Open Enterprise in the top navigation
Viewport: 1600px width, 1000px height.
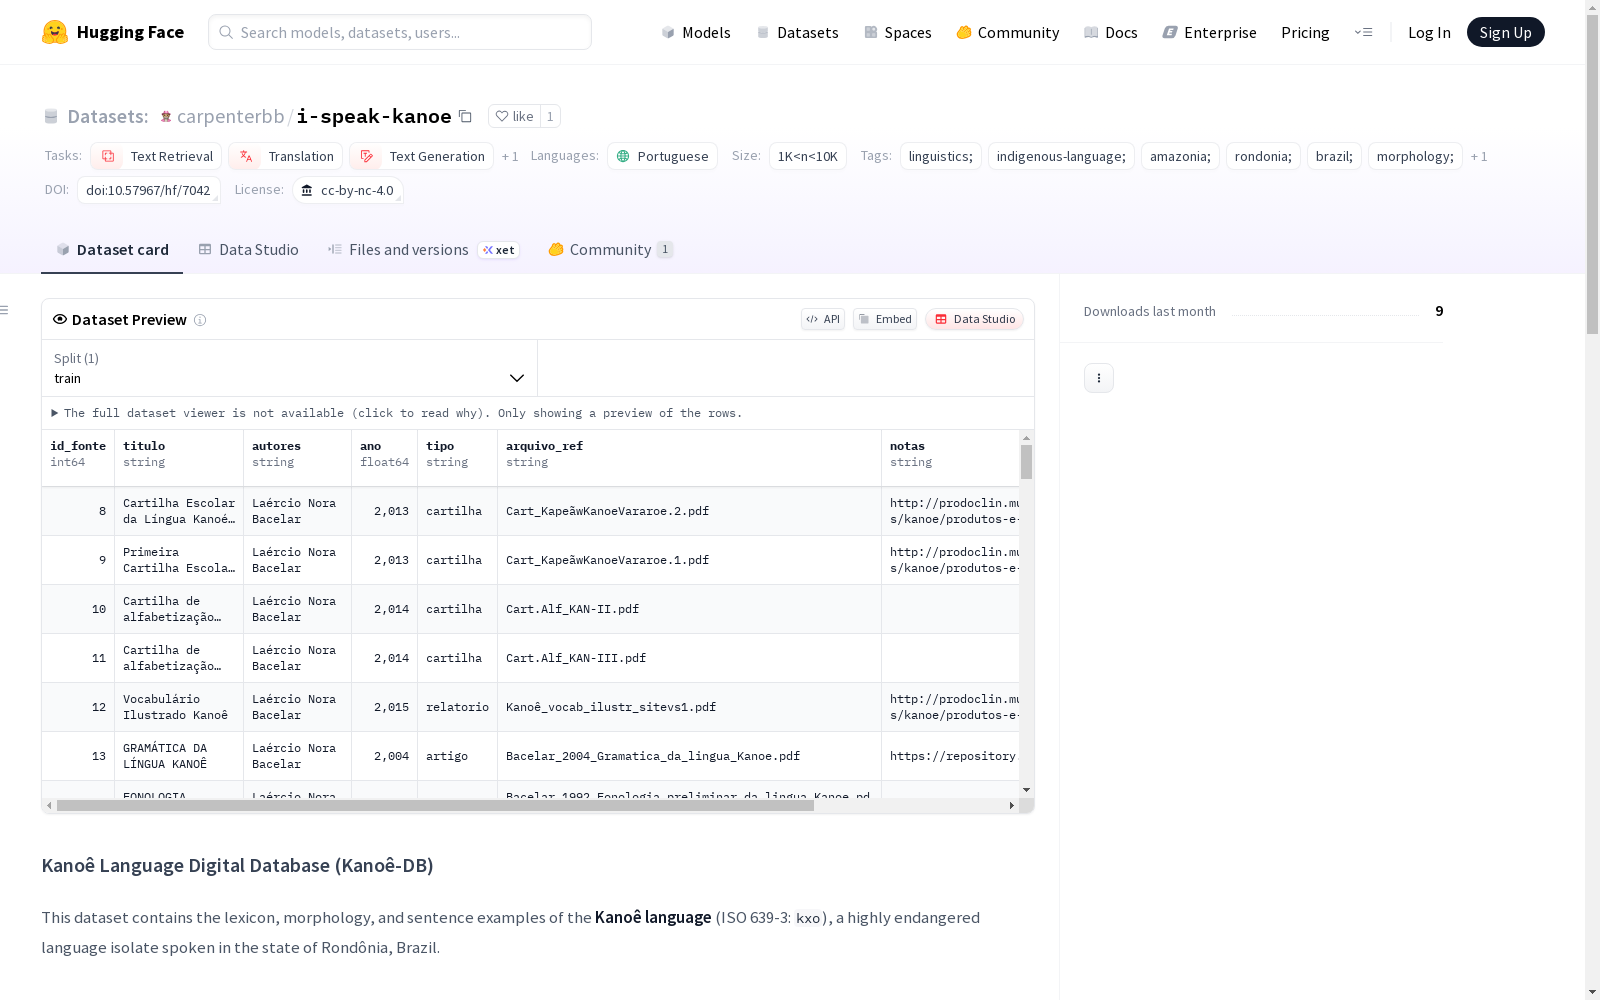coord(1209,32)
